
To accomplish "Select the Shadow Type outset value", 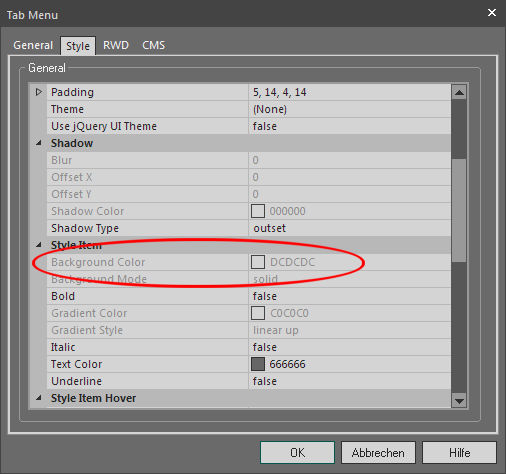I will pos(350,228).
